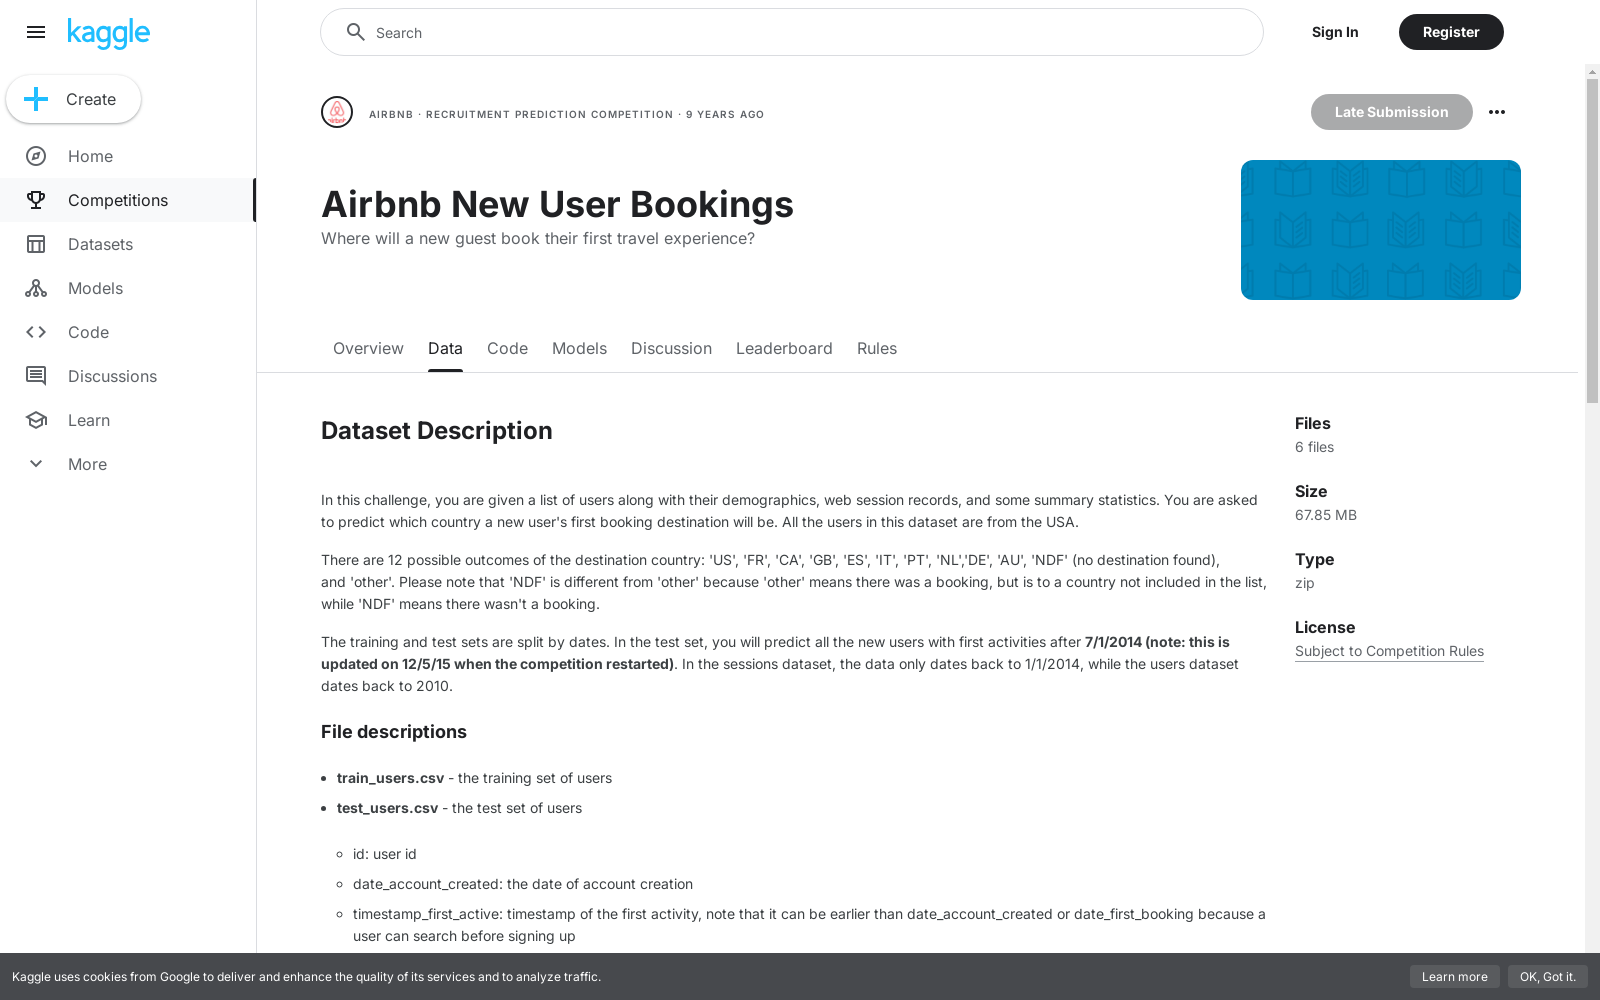
Task: Switch to the Leaderboard tab
Action: coord(784,348)
